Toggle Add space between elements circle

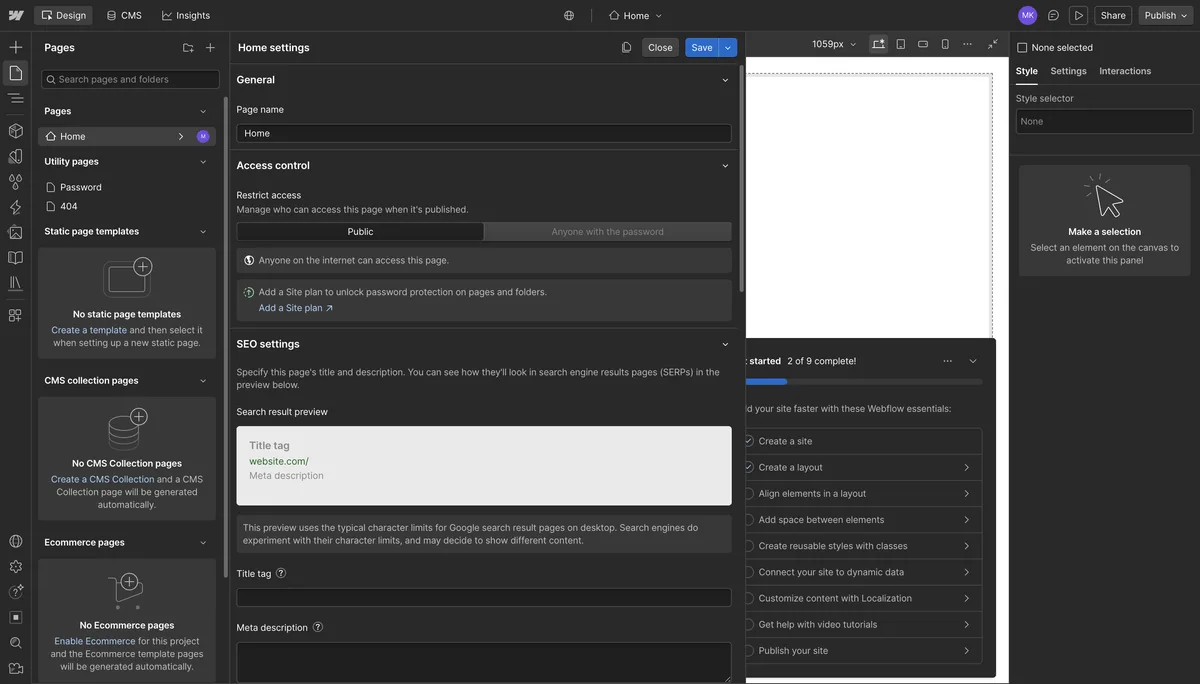(x=748, y=519)
